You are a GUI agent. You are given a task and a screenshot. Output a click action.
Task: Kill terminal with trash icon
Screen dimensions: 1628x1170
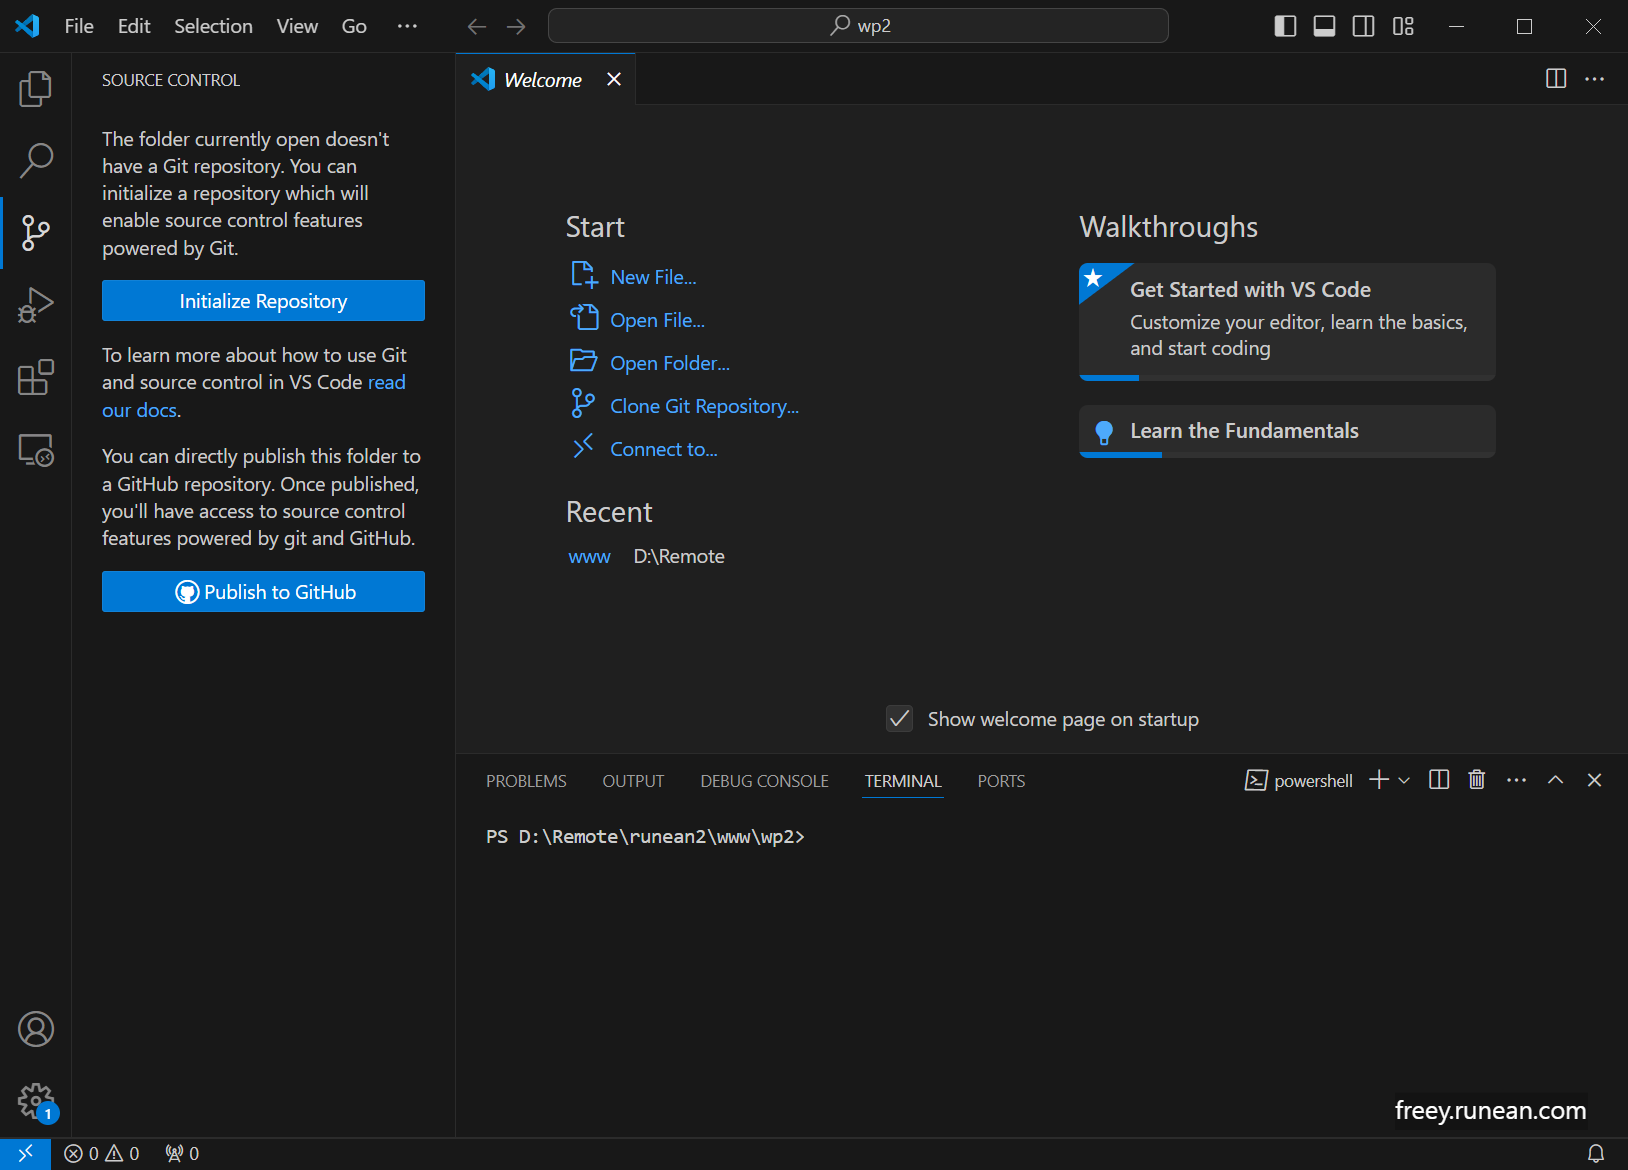pos(1477,780)
